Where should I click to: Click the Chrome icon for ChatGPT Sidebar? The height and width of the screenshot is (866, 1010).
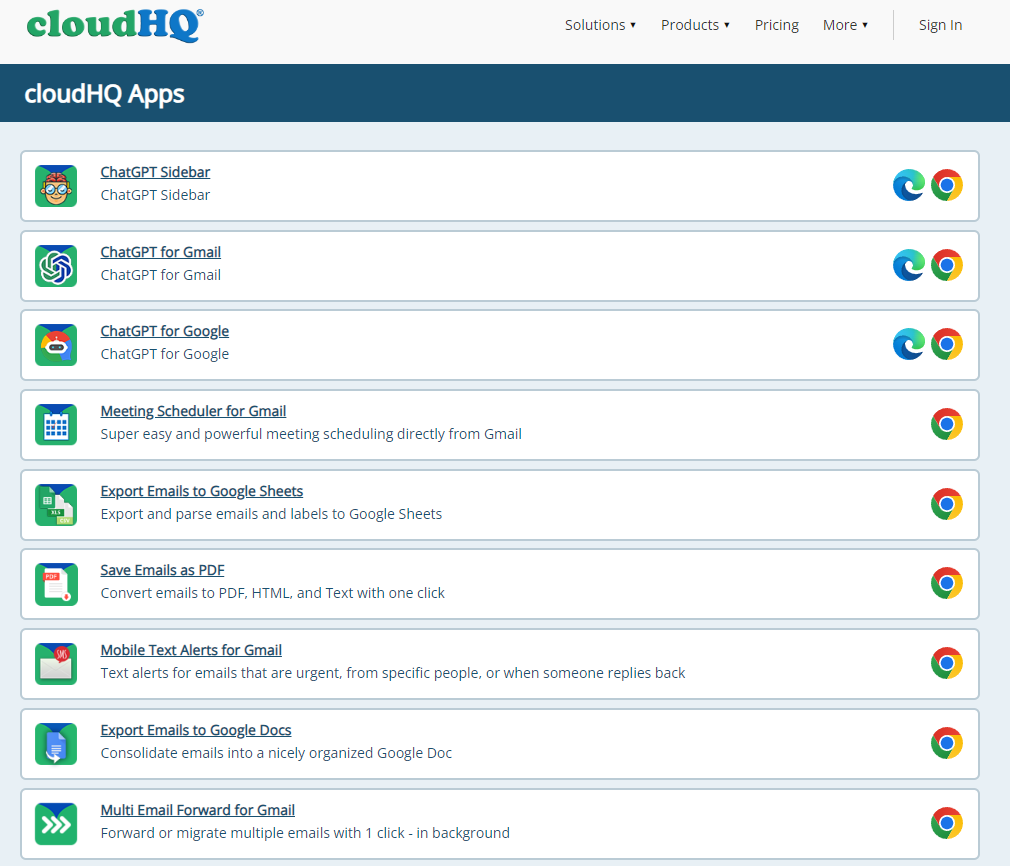[x=946, y=186]
